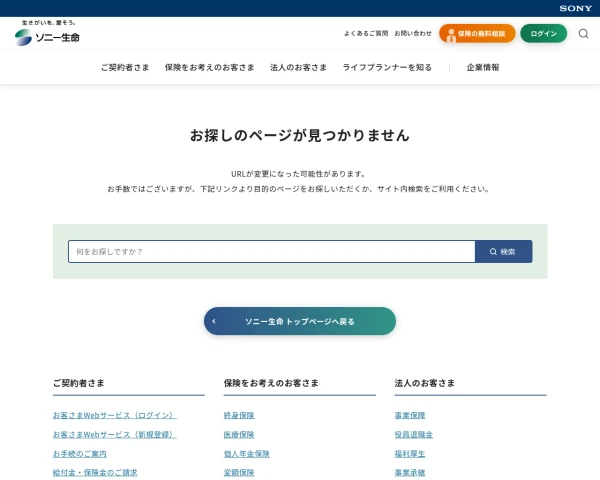Open お問い合わせ link

[x=413, y=34]
